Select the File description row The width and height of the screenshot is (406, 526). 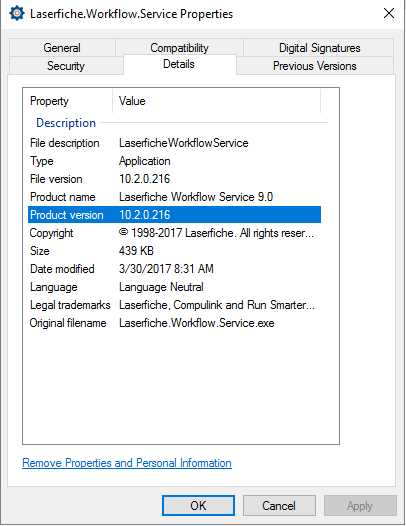[x=174, y=143]
